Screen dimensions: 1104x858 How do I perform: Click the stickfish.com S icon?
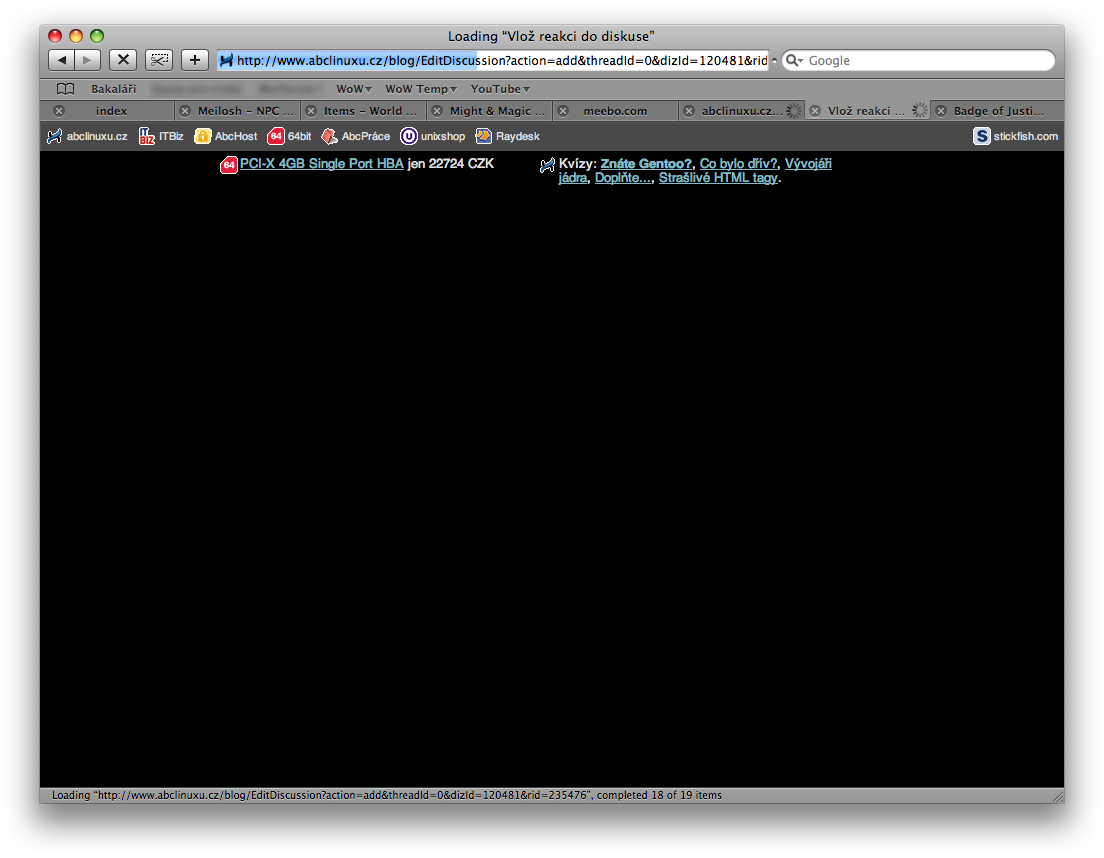[981, 136]
